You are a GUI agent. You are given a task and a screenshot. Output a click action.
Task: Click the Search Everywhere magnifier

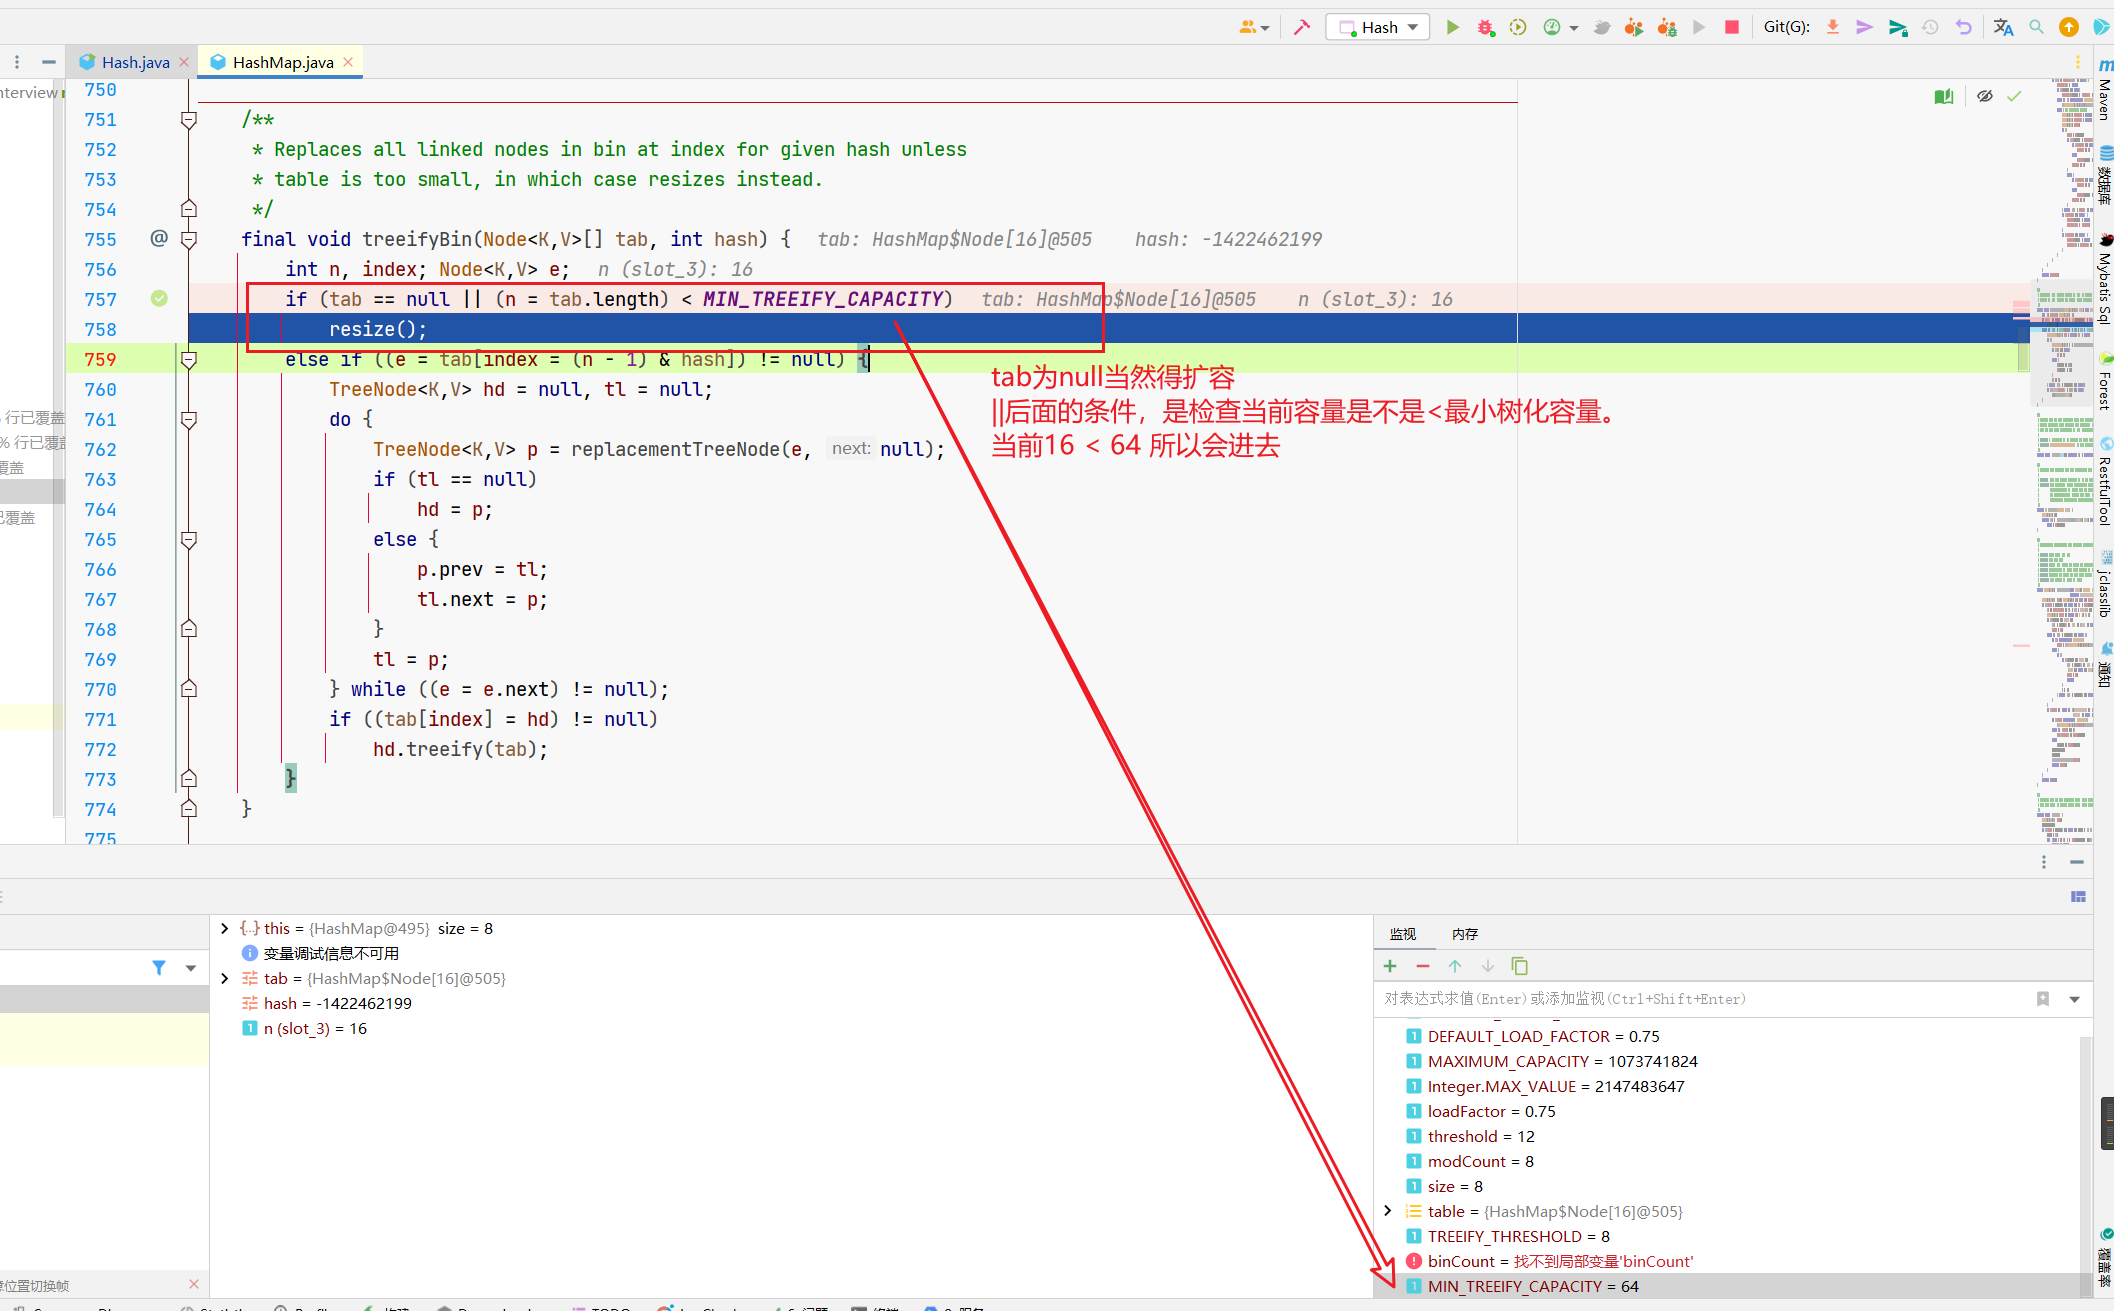click(x=2036, y=27)
